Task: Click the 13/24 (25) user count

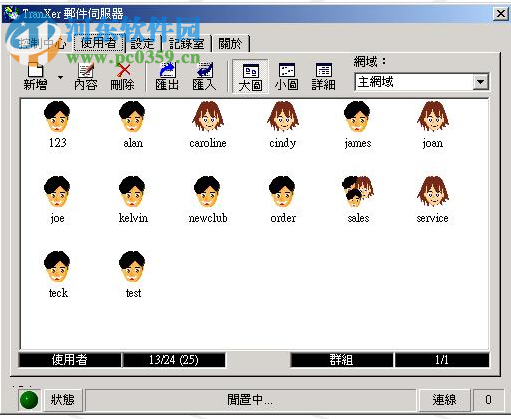Action: [174, 360]
